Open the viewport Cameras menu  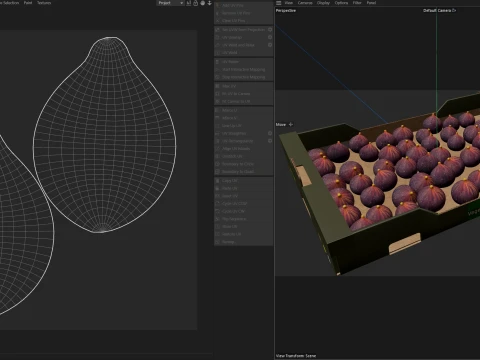pos(305,3)
